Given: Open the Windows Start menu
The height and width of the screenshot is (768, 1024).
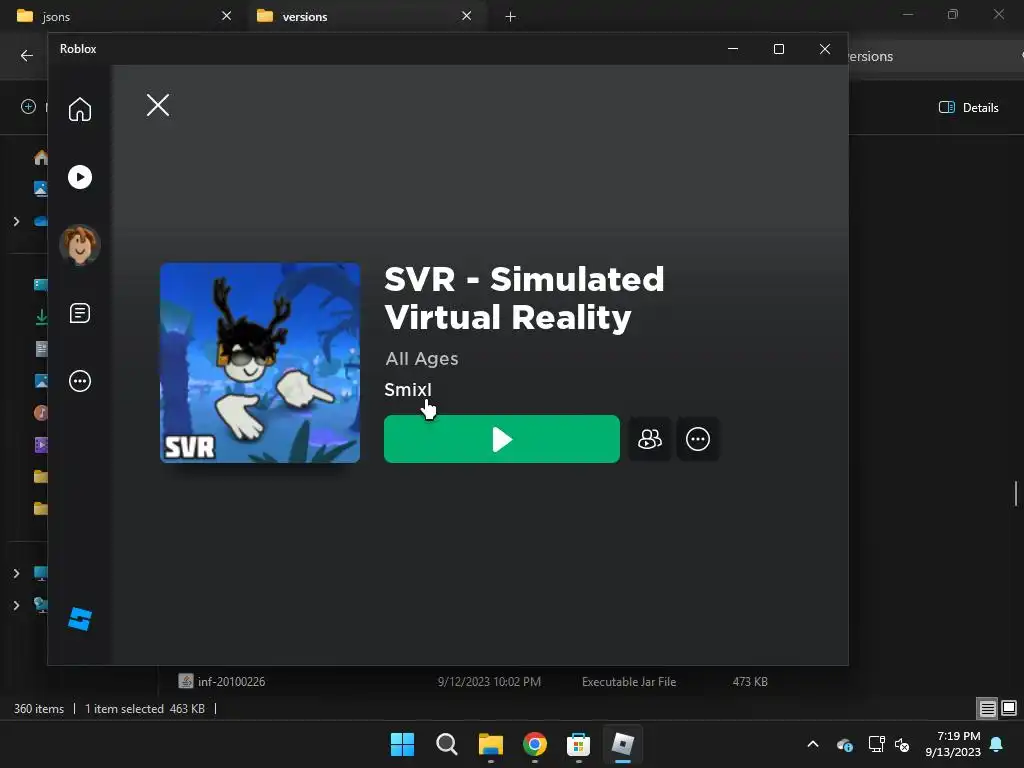Looking at the screenshot, I should [x=402, y=744].
